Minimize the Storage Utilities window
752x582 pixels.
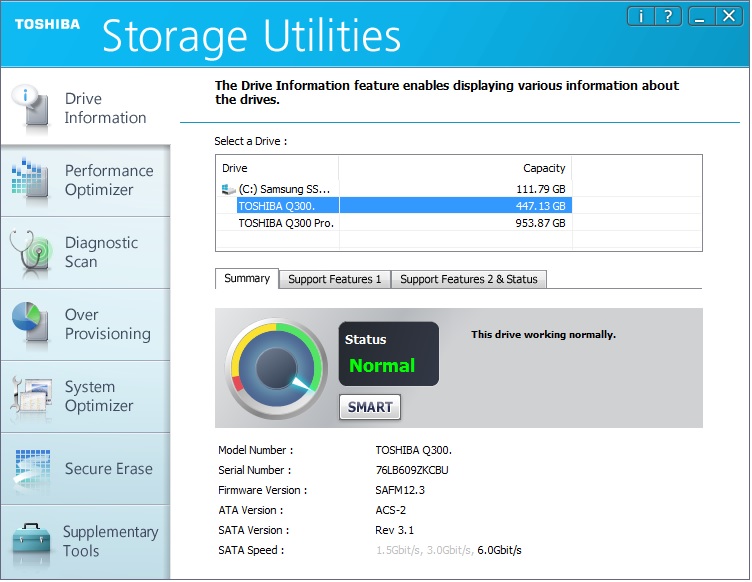pyautogui.click(x=701, y=17)
